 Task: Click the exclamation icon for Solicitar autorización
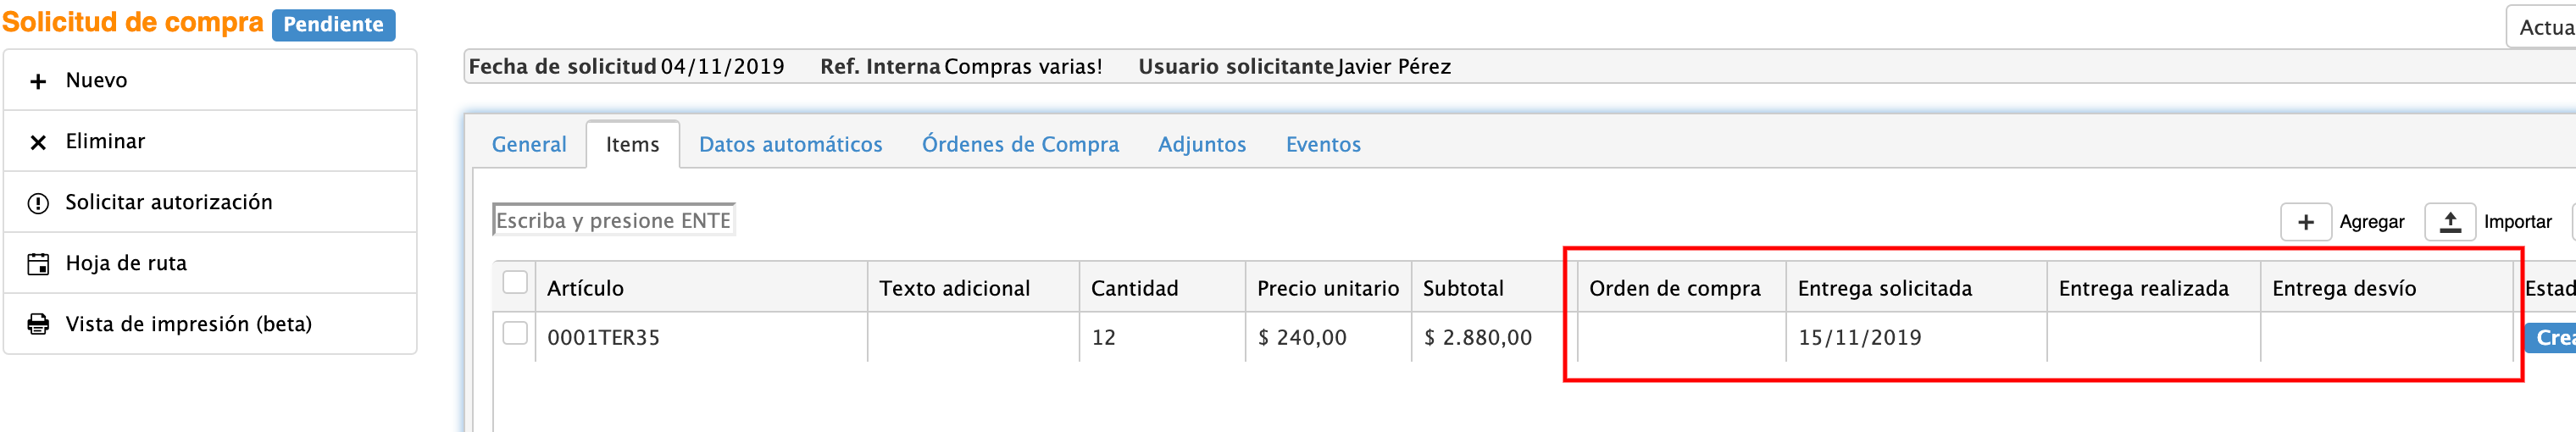[x=38, y=203]
